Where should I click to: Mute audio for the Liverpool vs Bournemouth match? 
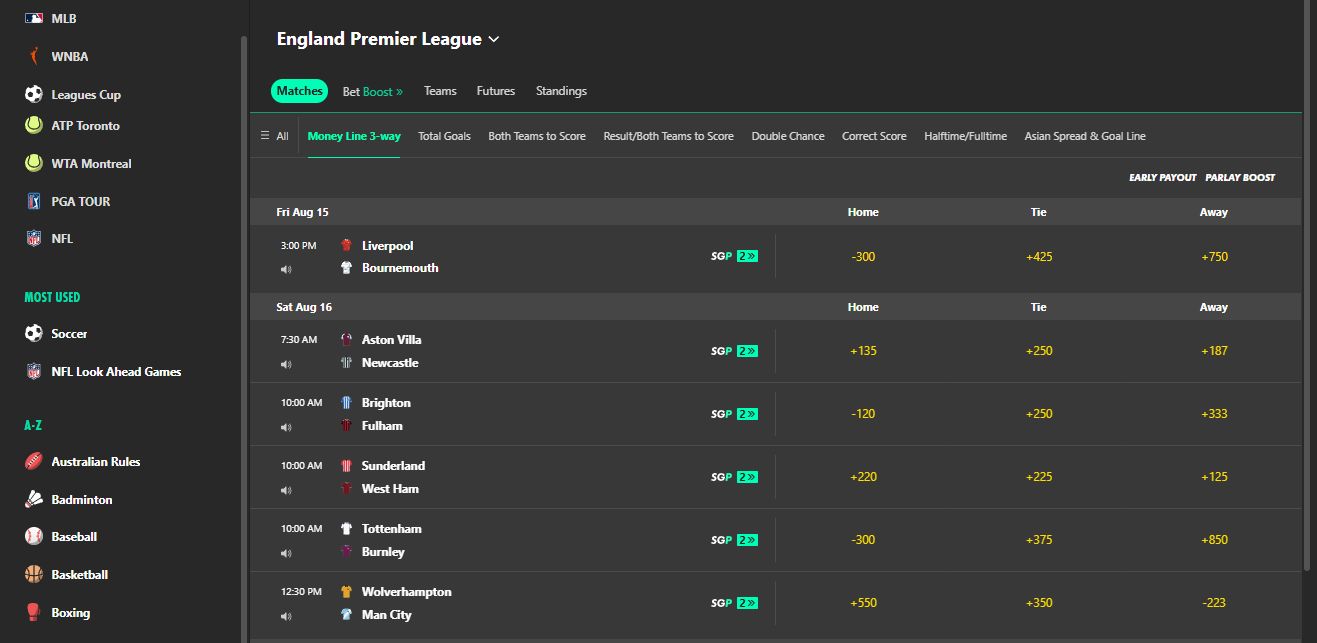(x=287, y=269)
